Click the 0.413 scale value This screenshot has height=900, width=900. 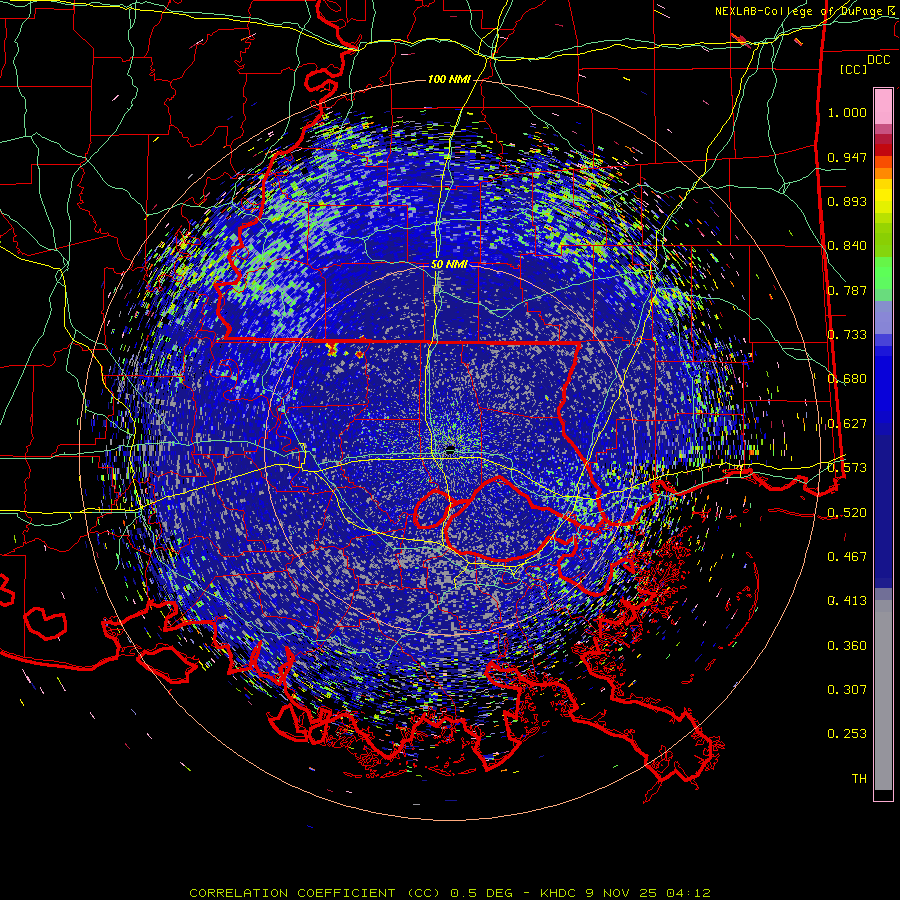tap(847, 601)
